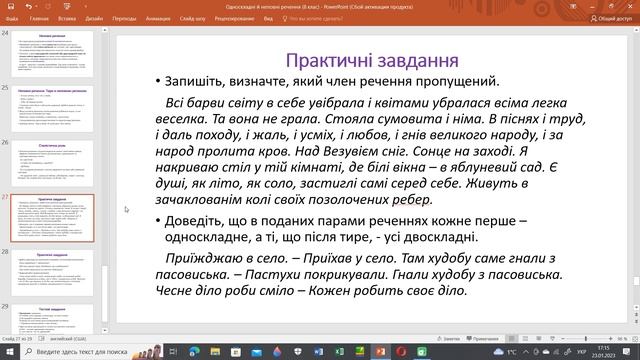This screenshot has width=640, height=360.
Task: Click PowerPoint icon on taskbar
Action: pyautogui.click(x=380, y=351)
